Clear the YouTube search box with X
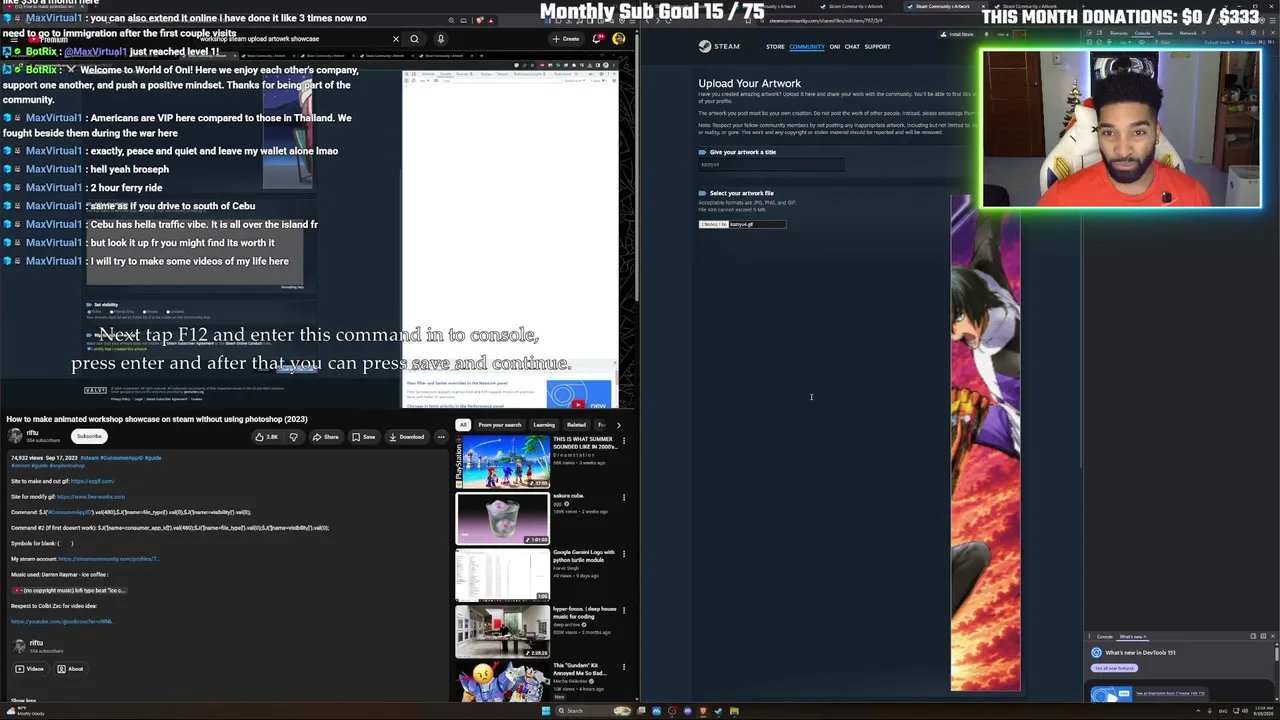 click(395, 39)
